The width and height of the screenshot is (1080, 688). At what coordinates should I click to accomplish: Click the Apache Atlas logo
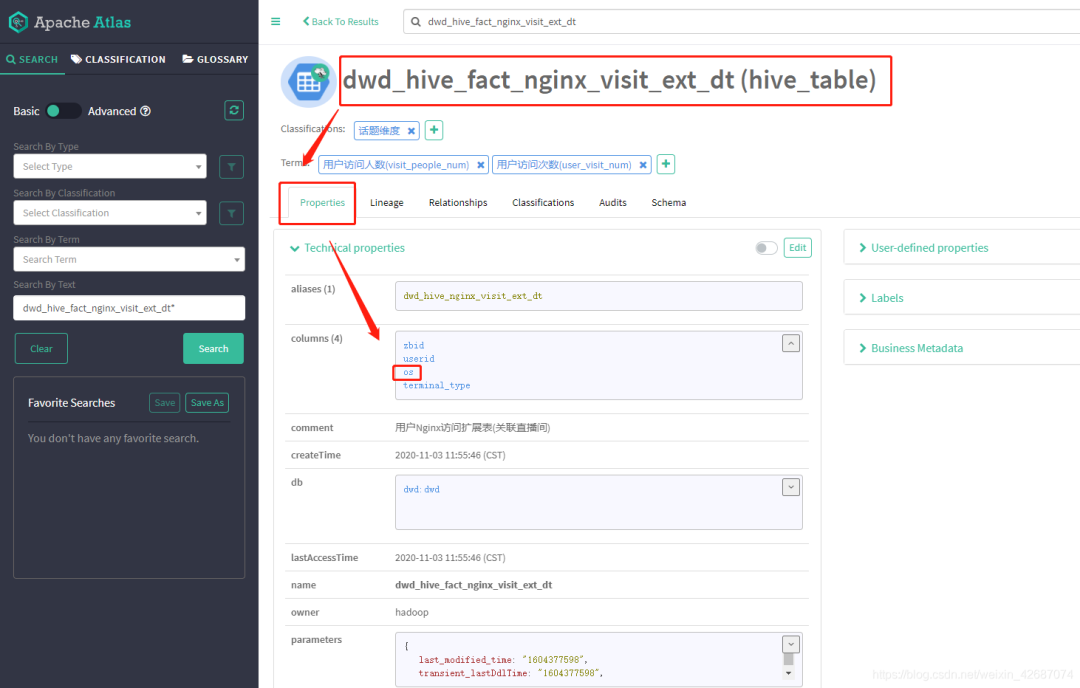click(x=70, y=22)
